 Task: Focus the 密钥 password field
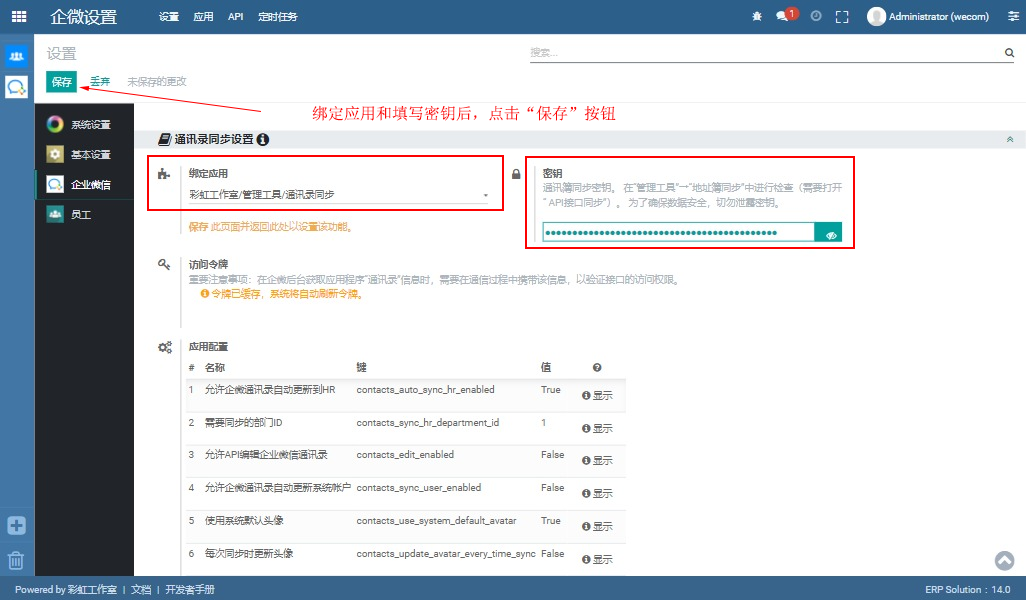[x=678, y=232]
